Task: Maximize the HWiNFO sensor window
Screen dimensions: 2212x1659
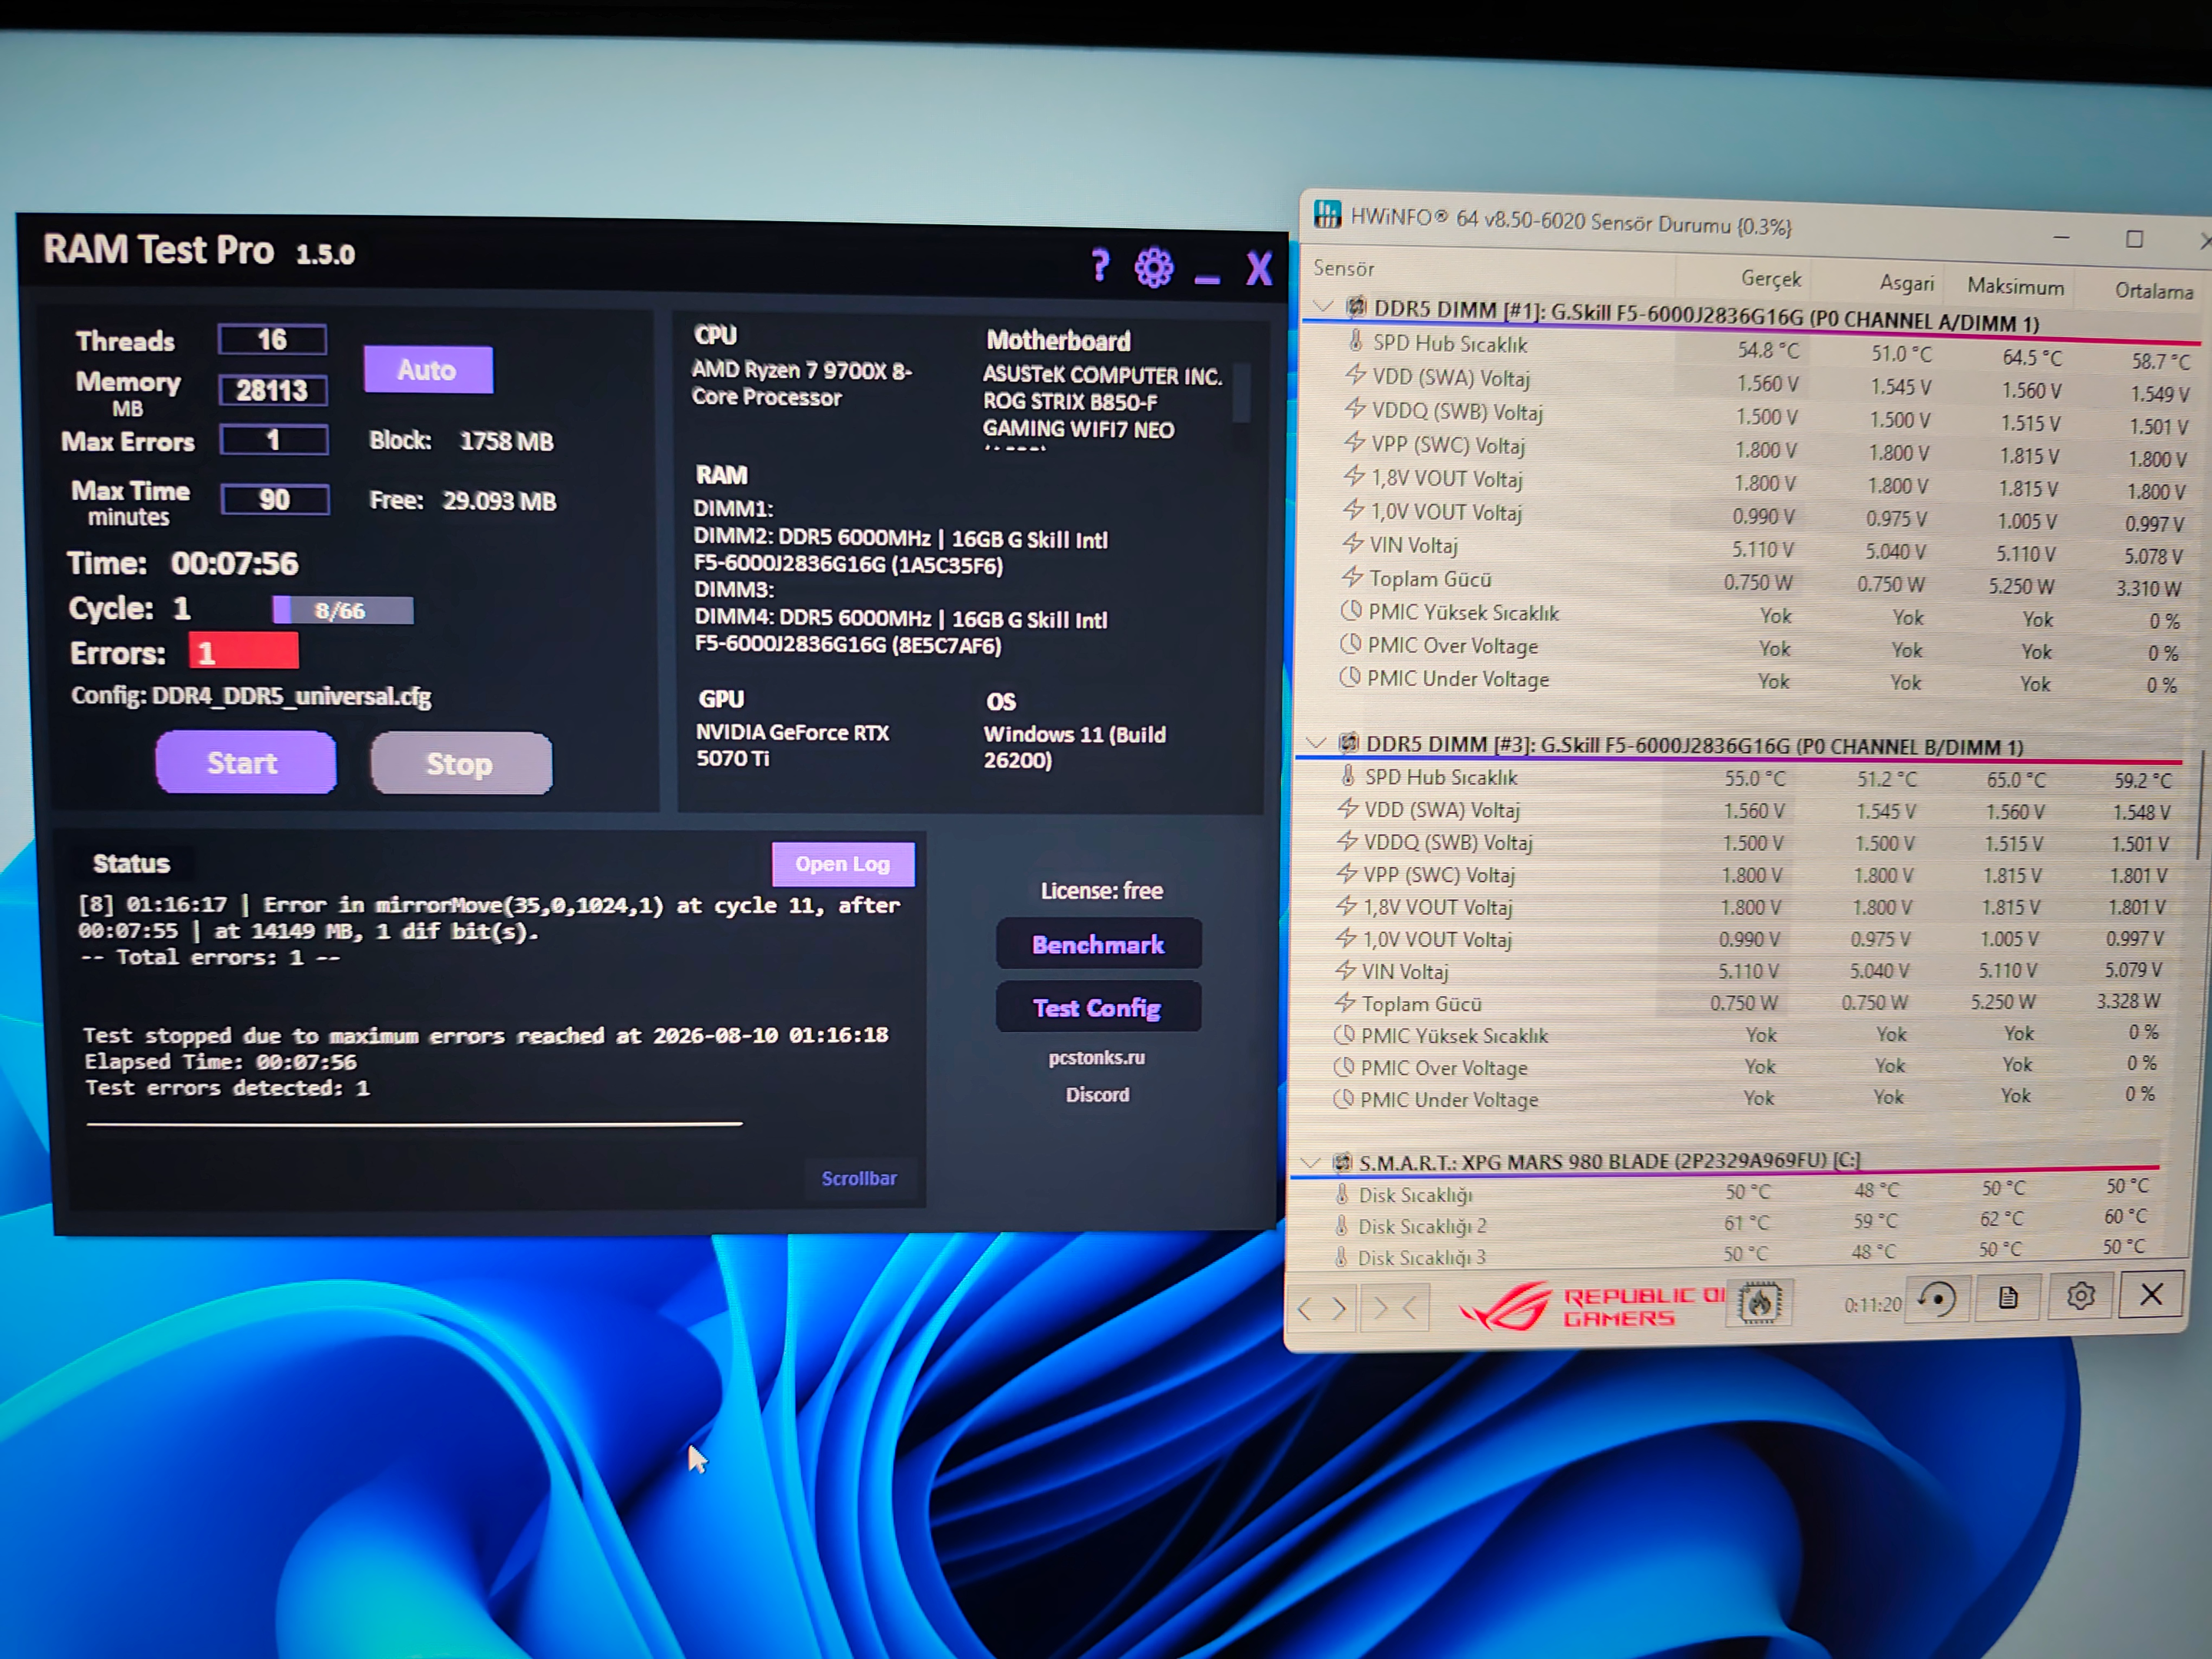Action: pyautogui.click(x=2134, y=239)
